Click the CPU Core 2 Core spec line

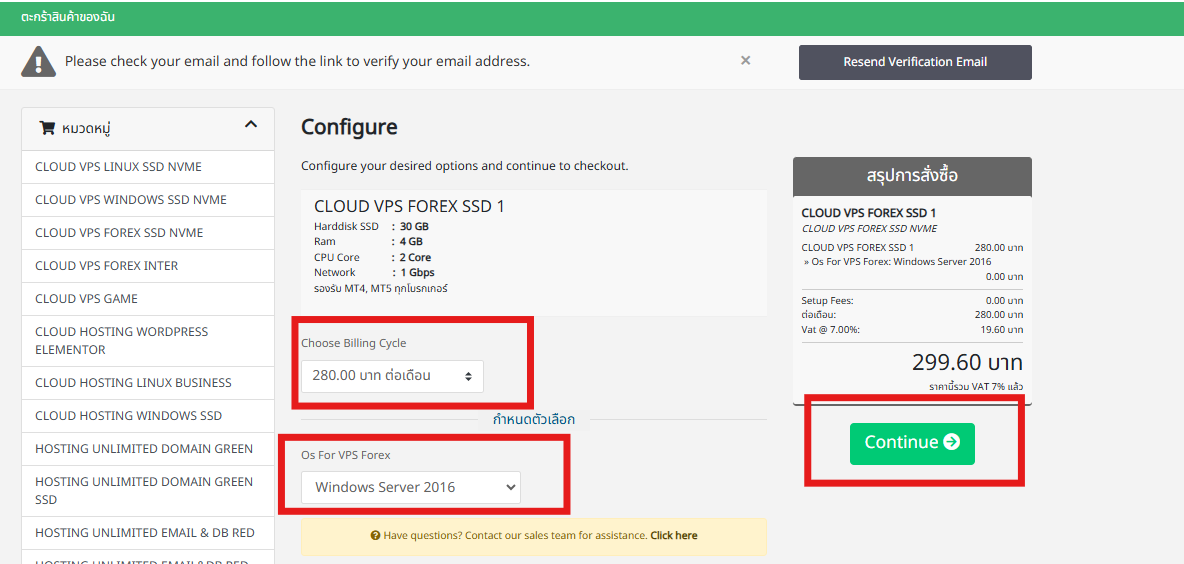[x=373, y=257]
